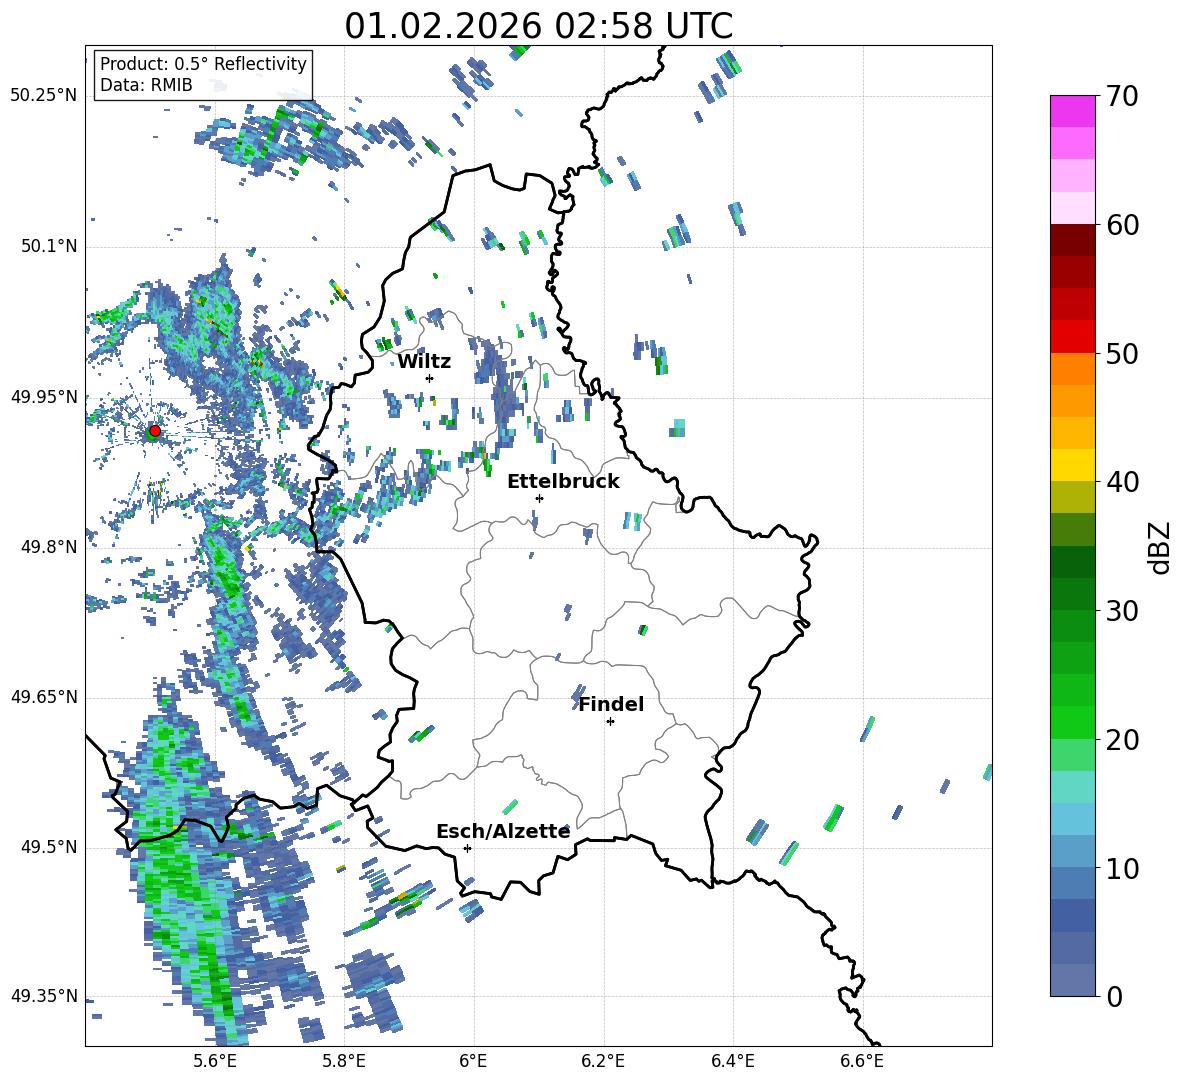Click the colorbar value 10
This screenshot has height=1081, width=1184.
tap(1121, 868)
